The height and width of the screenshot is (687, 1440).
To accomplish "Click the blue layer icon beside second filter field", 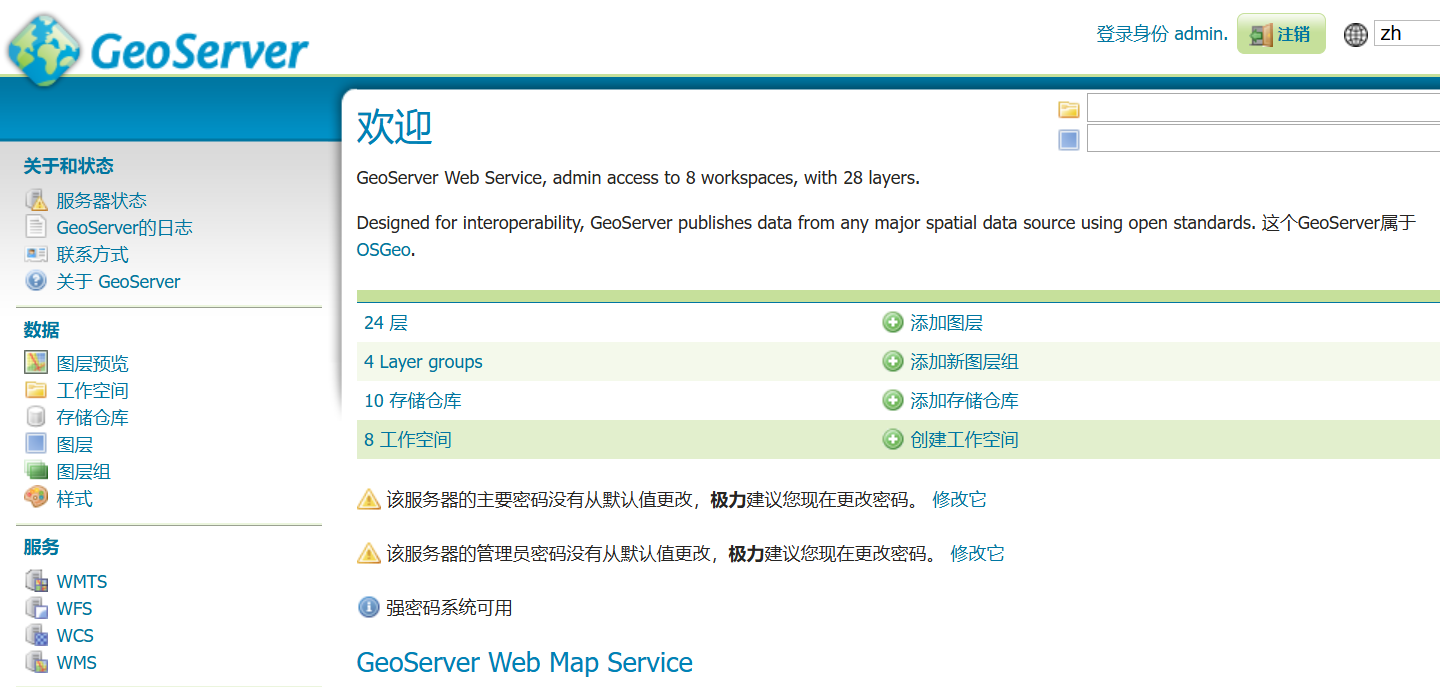I will coord(1069,140).
